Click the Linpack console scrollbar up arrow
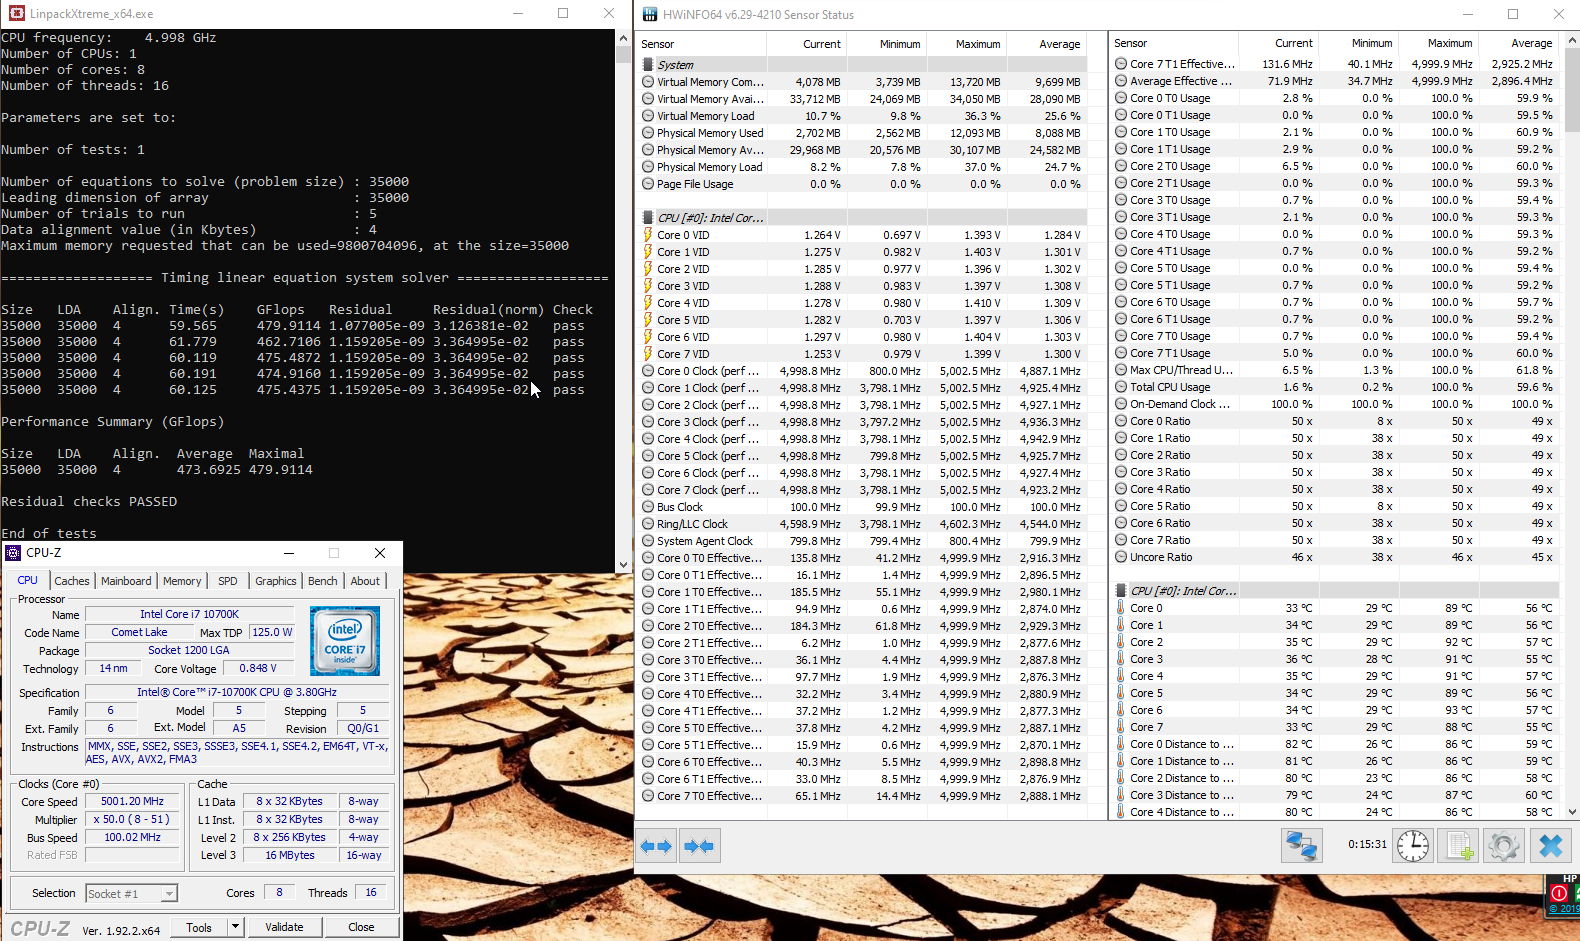Viewport: 1580px width, 941px height. [624, 37]
